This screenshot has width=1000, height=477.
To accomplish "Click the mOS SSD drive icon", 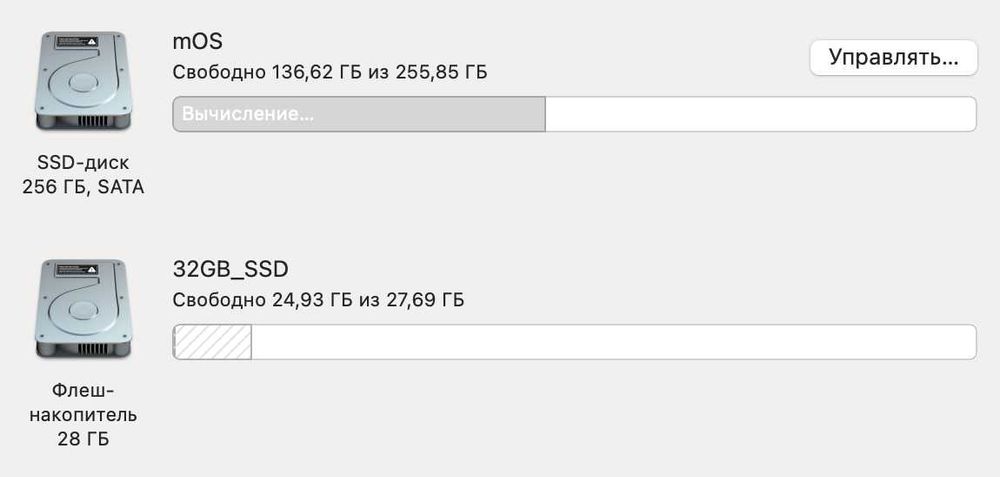I will tap(84, 81).
